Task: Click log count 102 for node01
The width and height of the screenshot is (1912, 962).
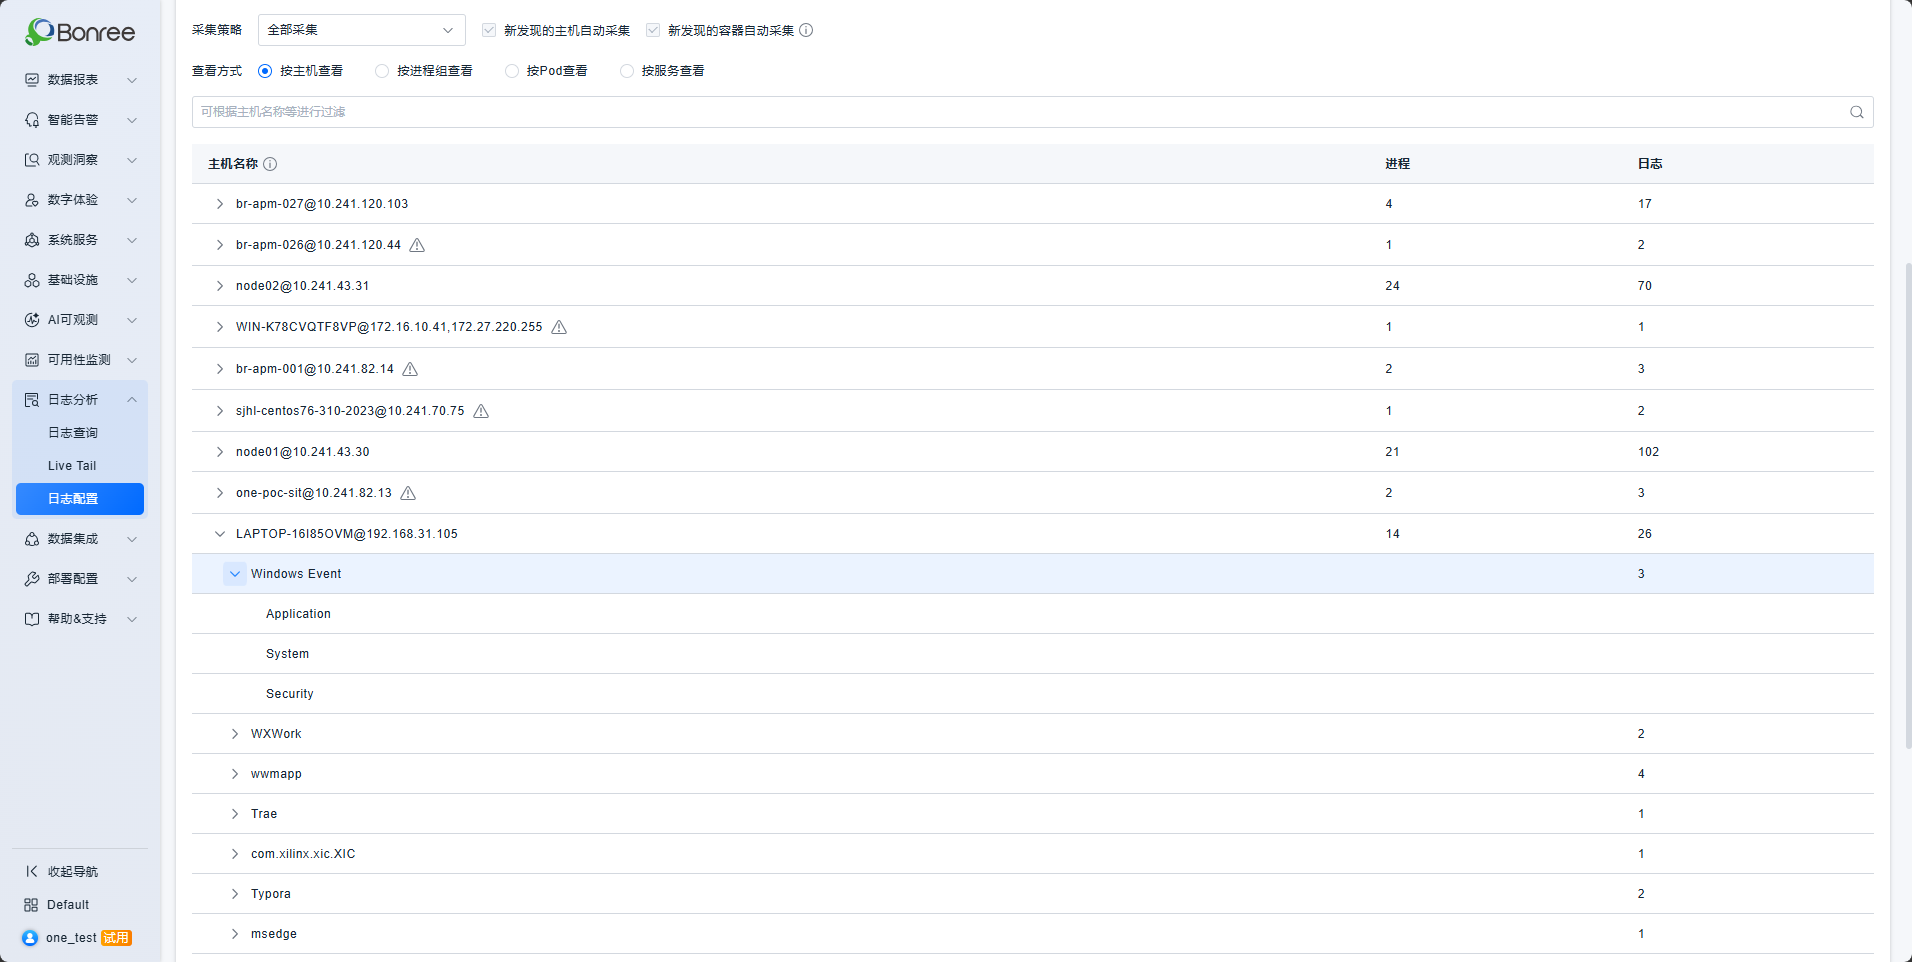Action: [1648, 452]
